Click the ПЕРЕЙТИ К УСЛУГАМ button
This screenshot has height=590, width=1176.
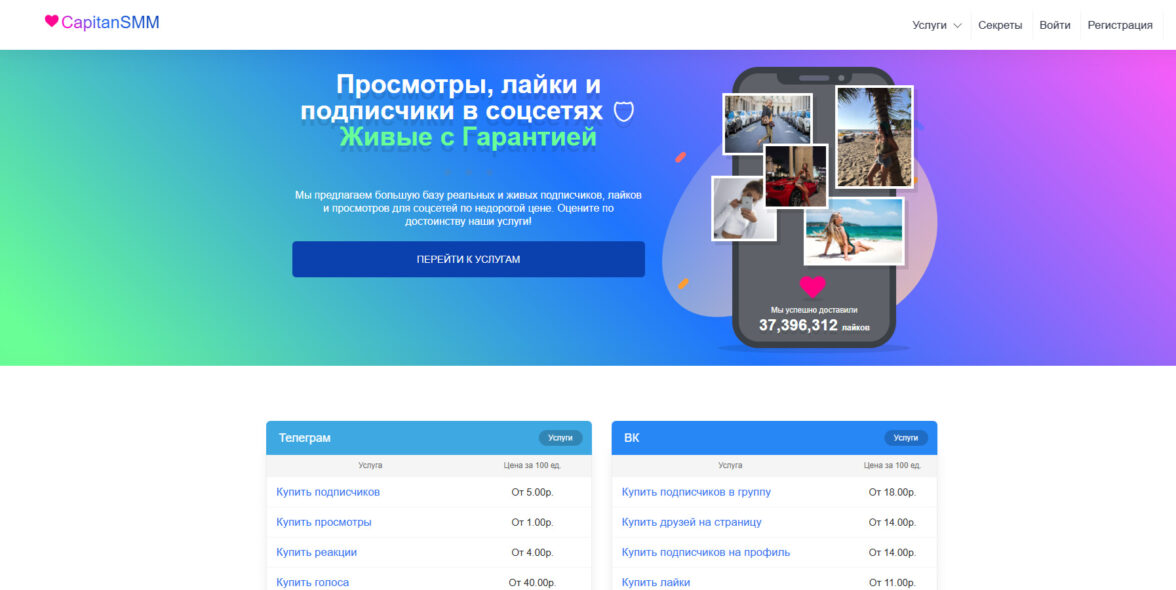pyautogui.click(x=468, y=259)
